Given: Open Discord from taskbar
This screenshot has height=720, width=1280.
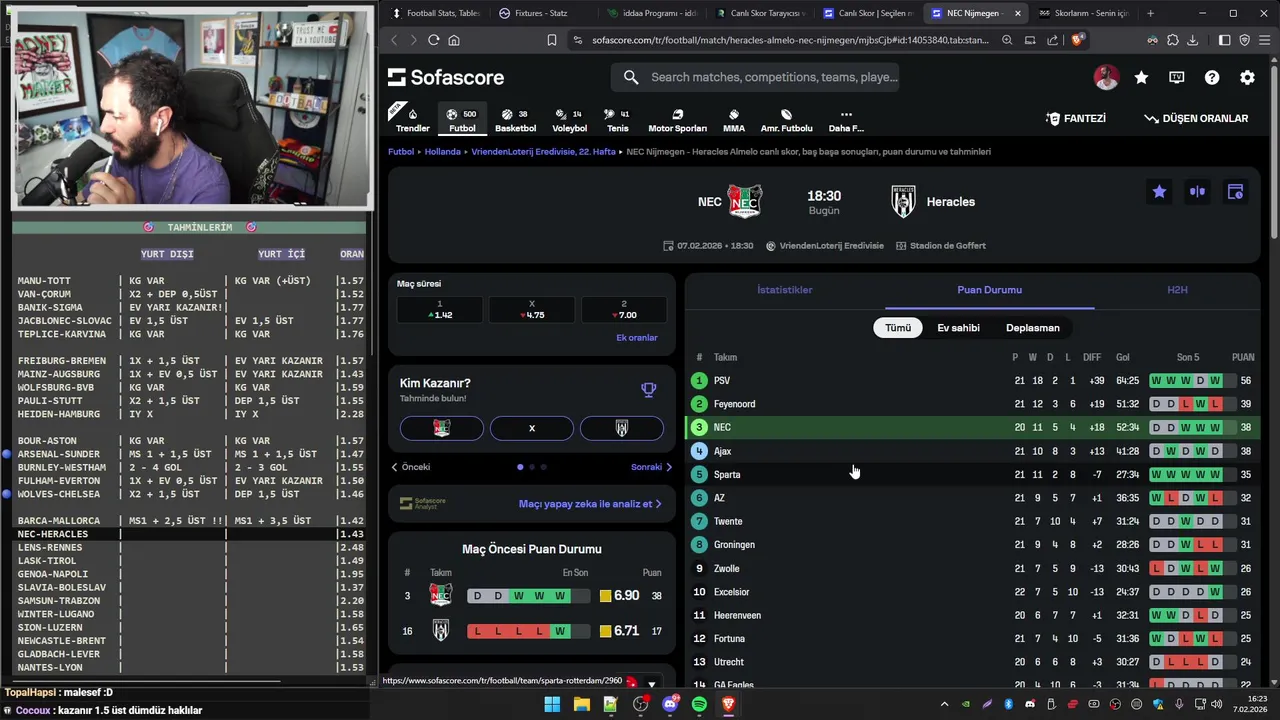Looking at the screenshot, I should (670, 704).
